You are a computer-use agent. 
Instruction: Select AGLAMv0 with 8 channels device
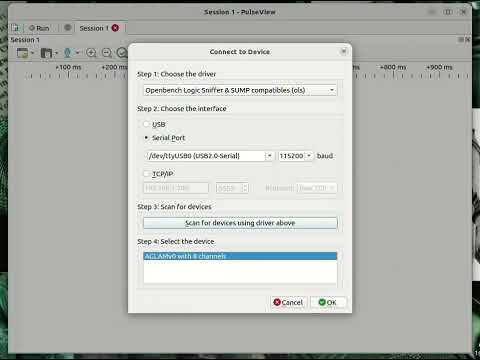[x=240, y=256]
